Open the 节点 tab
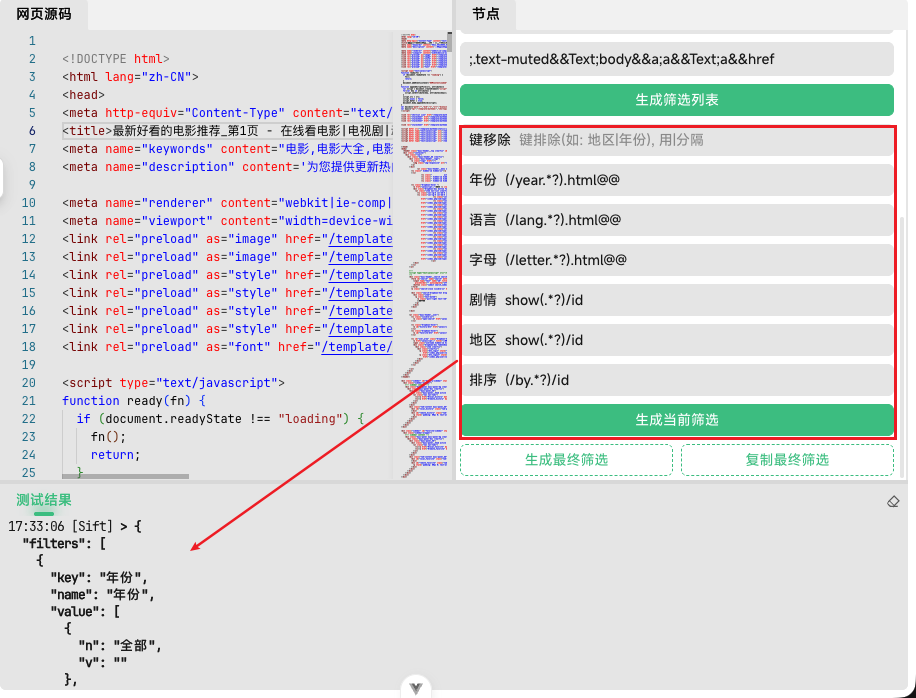 click(486, 14)
